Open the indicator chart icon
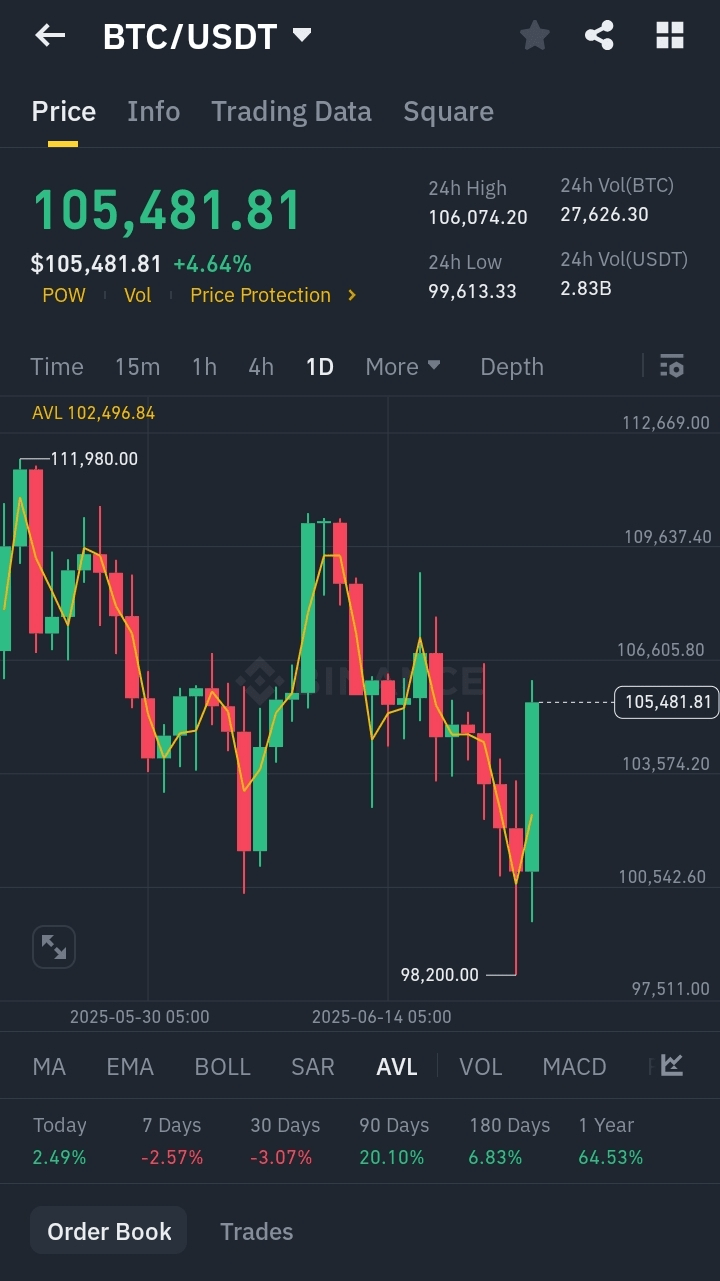The image size is (720, 1281). tap(672, 1066)
